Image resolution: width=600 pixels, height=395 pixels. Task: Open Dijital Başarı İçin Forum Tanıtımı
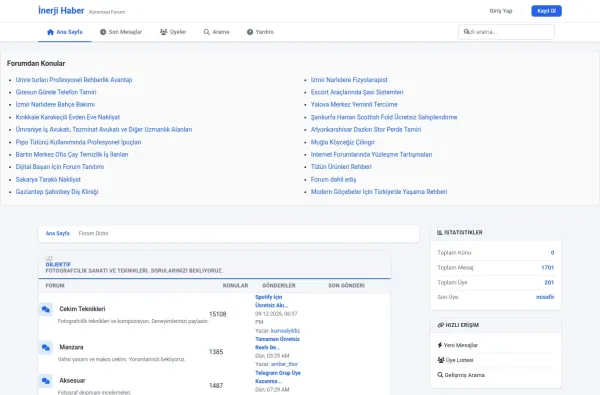point(60,167)
